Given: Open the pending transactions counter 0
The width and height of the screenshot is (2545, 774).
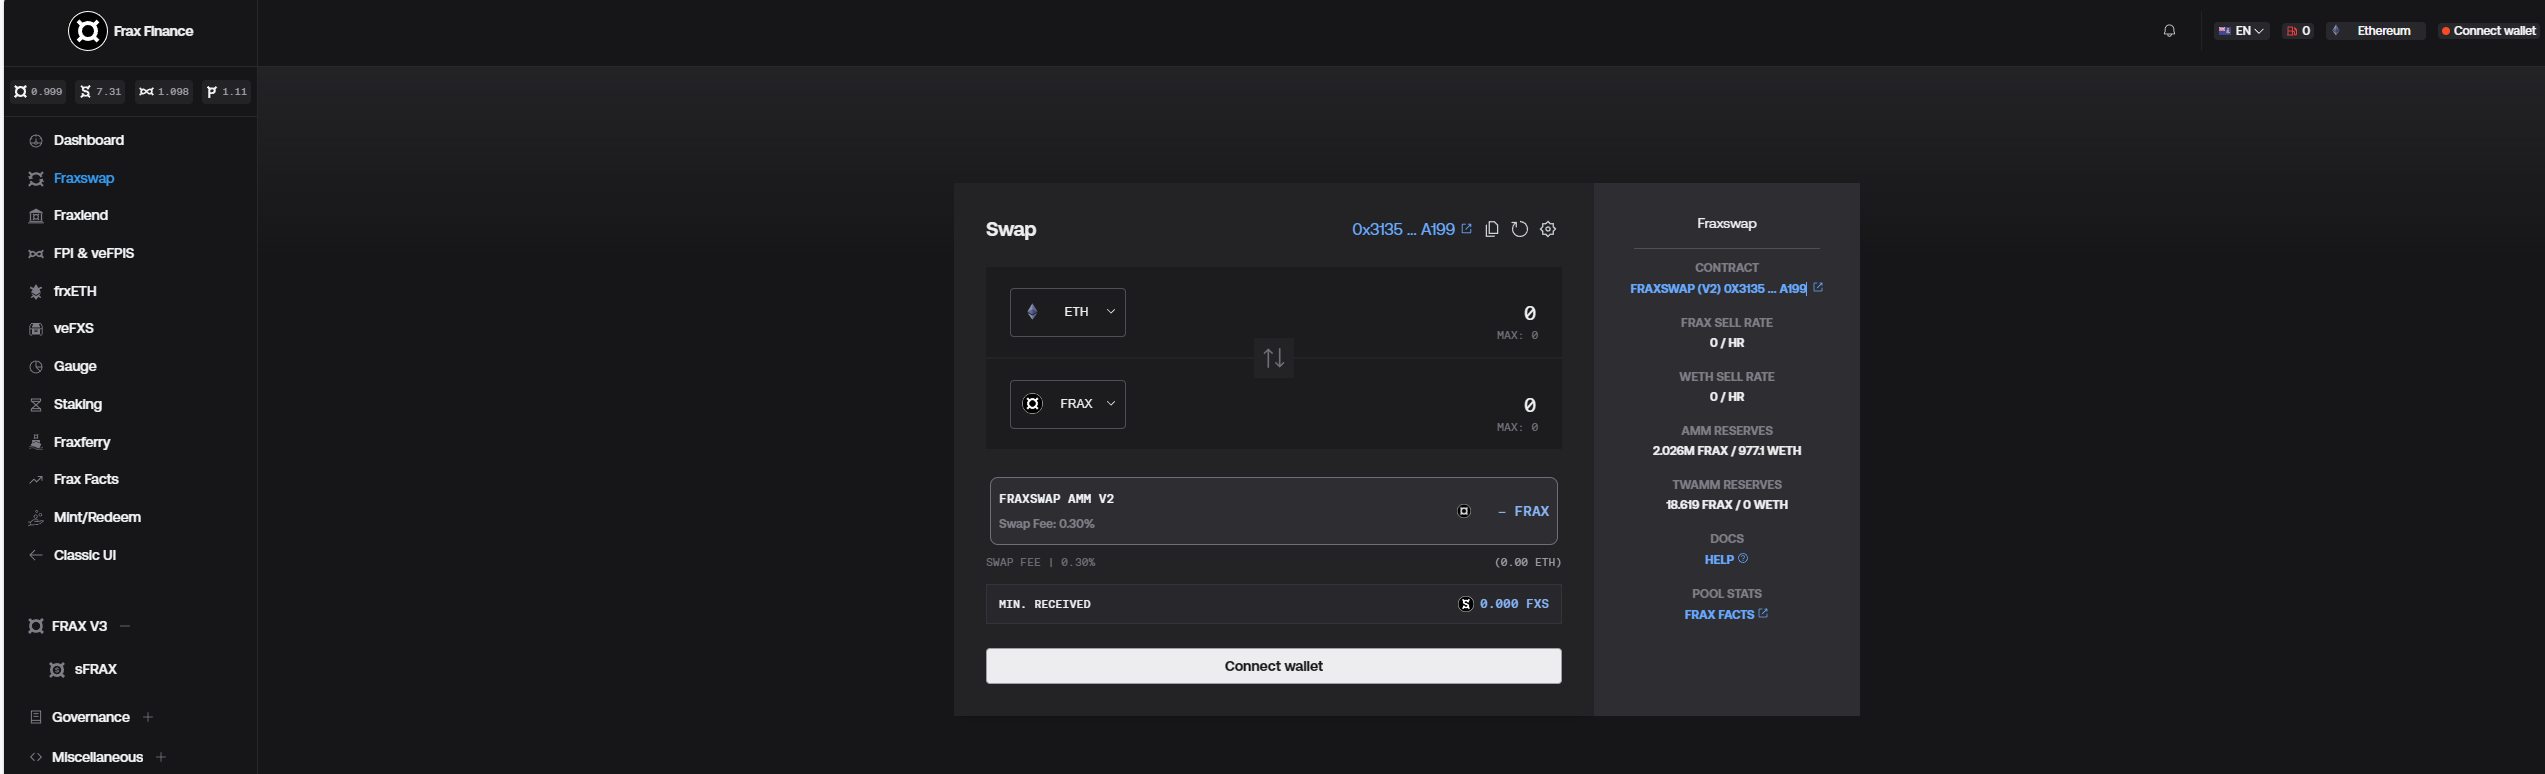Looking at the screenshot, I should pyautogui.click(x=2297, y=31).
